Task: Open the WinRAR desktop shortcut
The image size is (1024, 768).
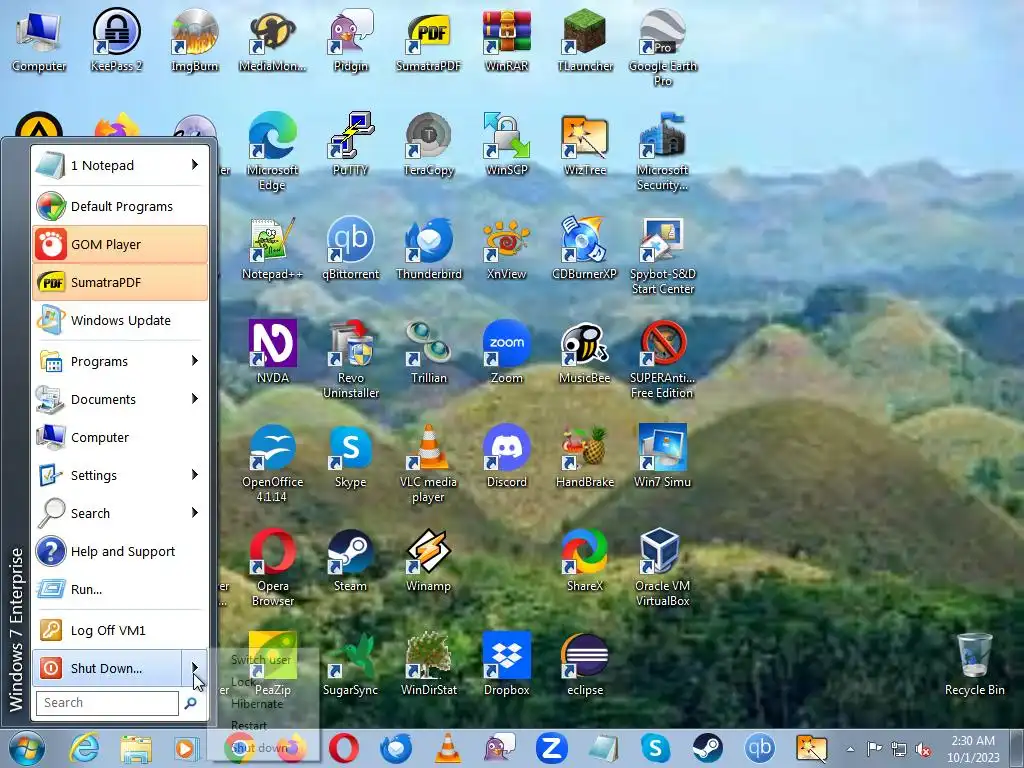Action: tap(507, 40)
